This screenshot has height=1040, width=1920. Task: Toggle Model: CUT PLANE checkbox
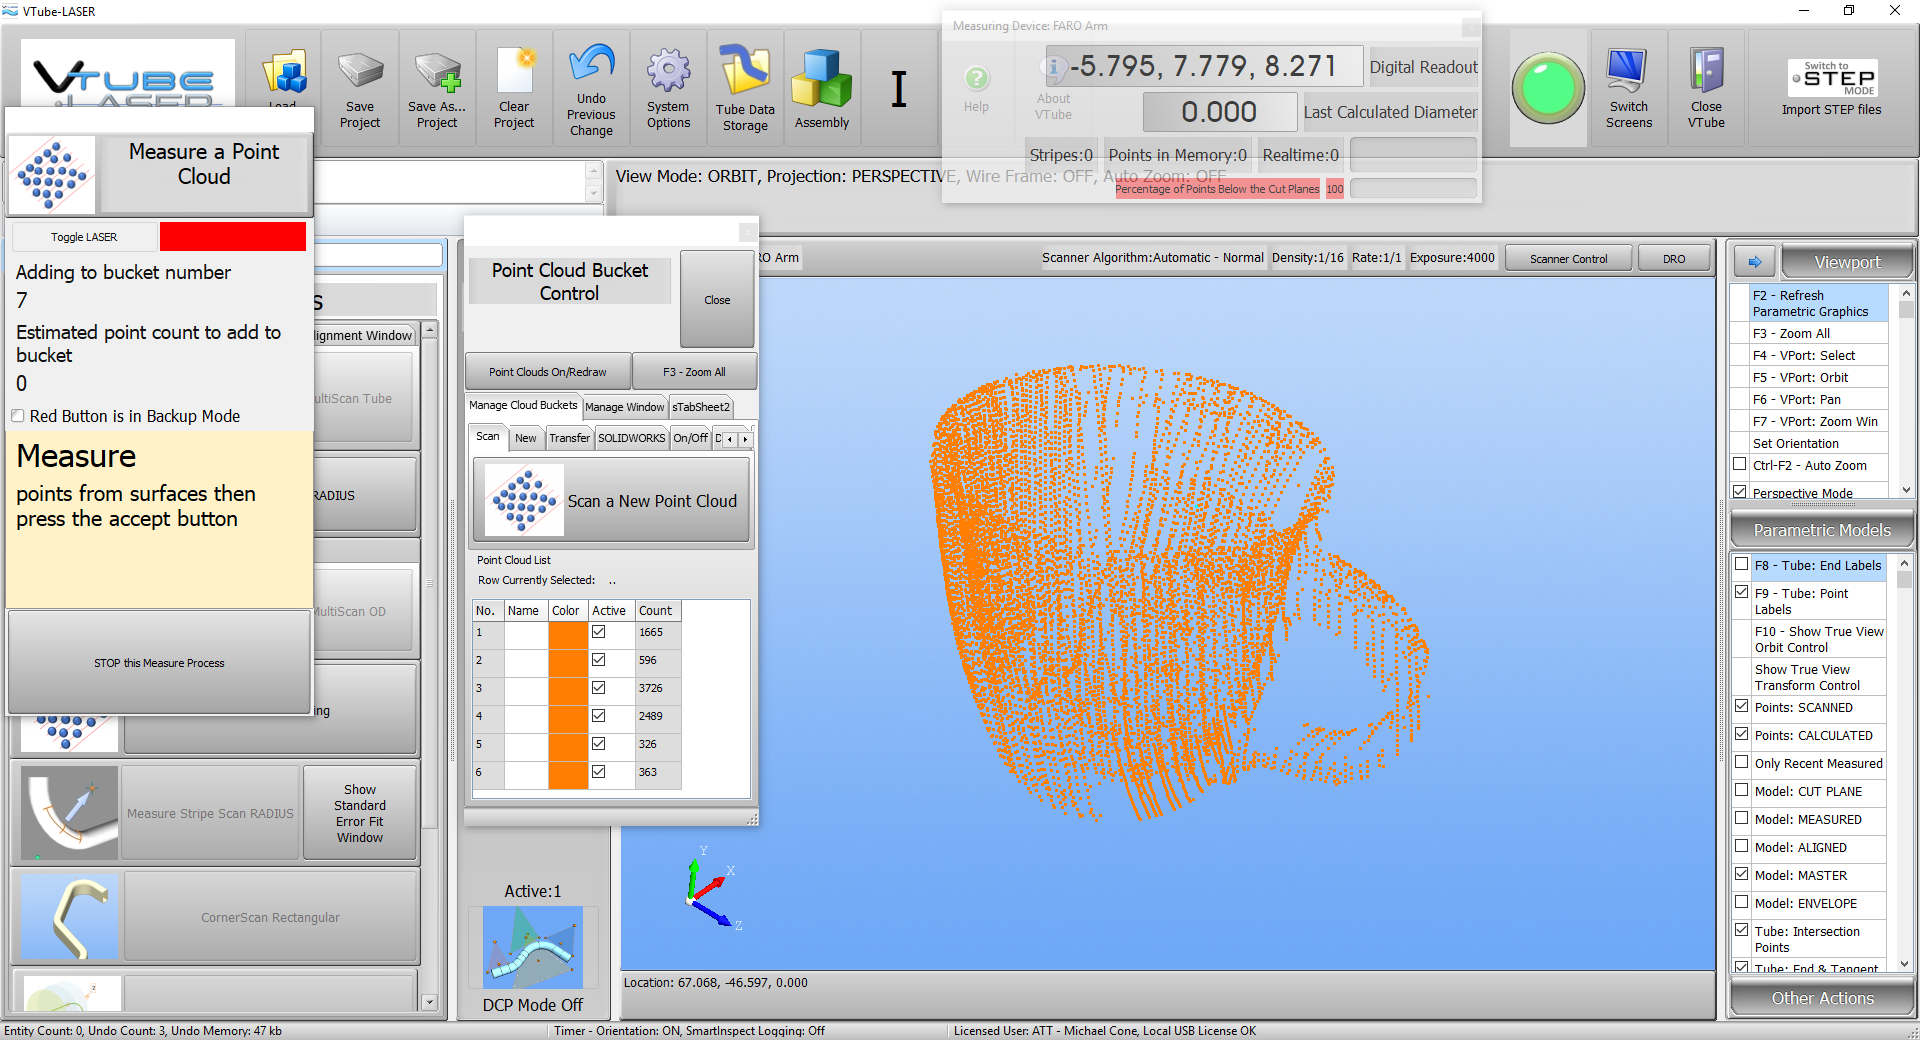[x=1742, y=790]
